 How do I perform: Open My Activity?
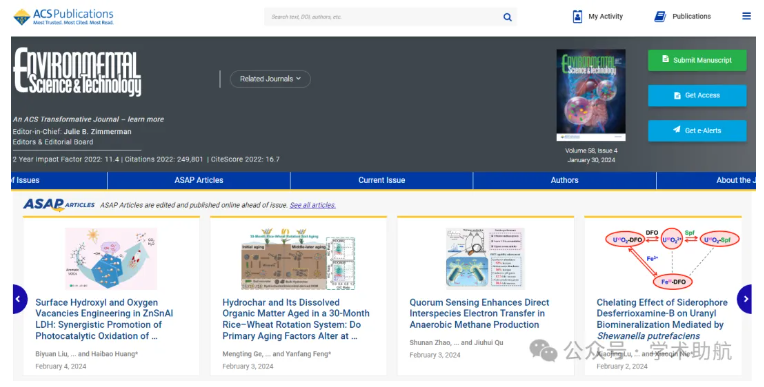click(597, 17)
